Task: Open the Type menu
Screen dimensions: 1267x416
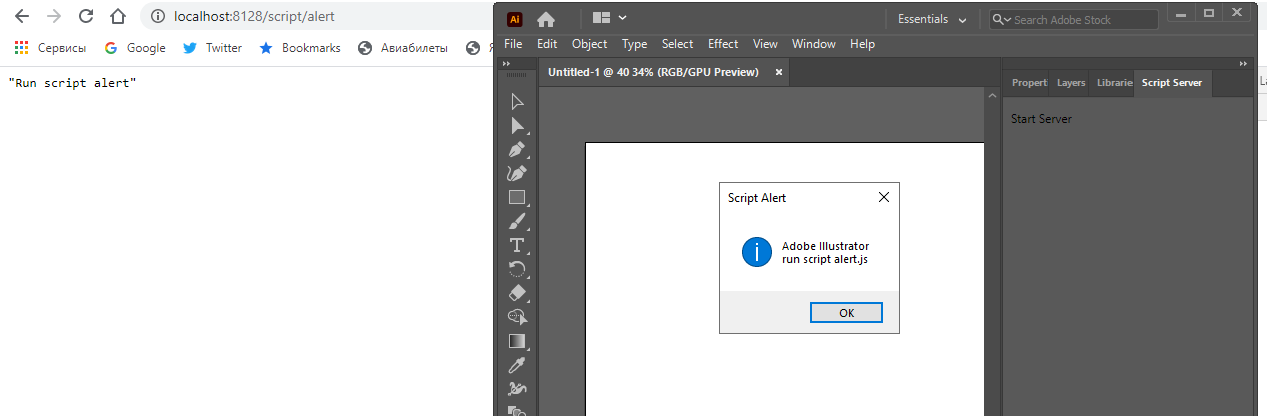Action: pos(634,44)
